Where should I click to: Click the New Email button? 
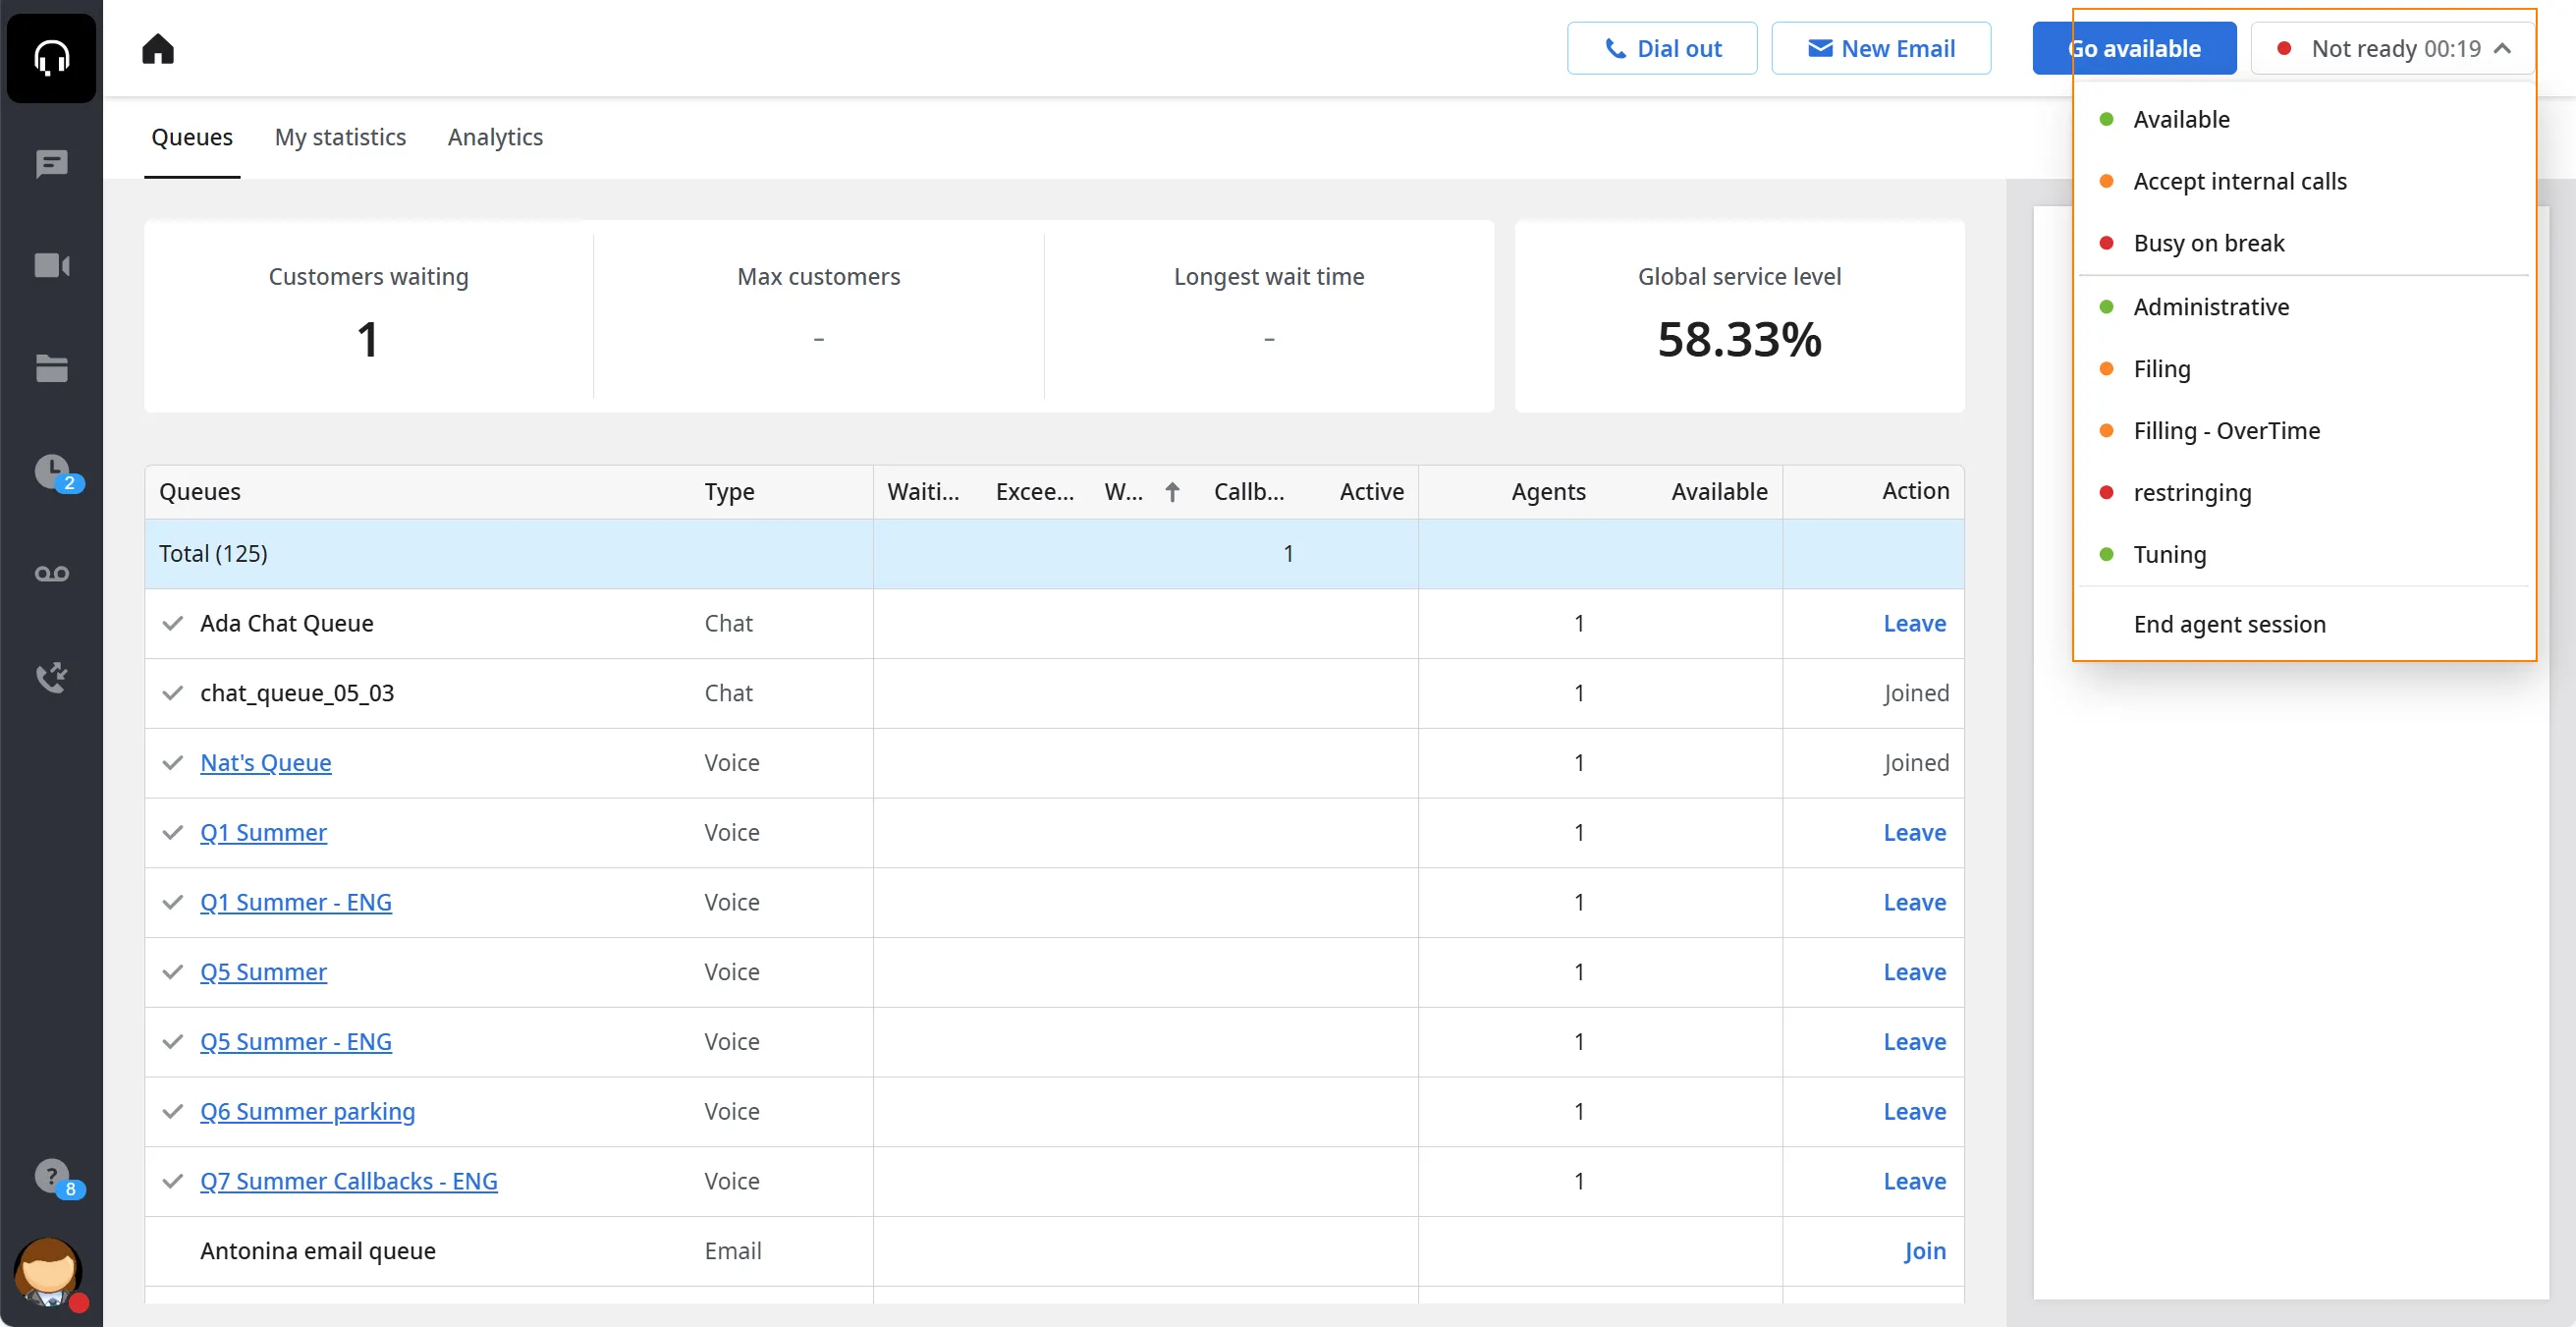1881,48
